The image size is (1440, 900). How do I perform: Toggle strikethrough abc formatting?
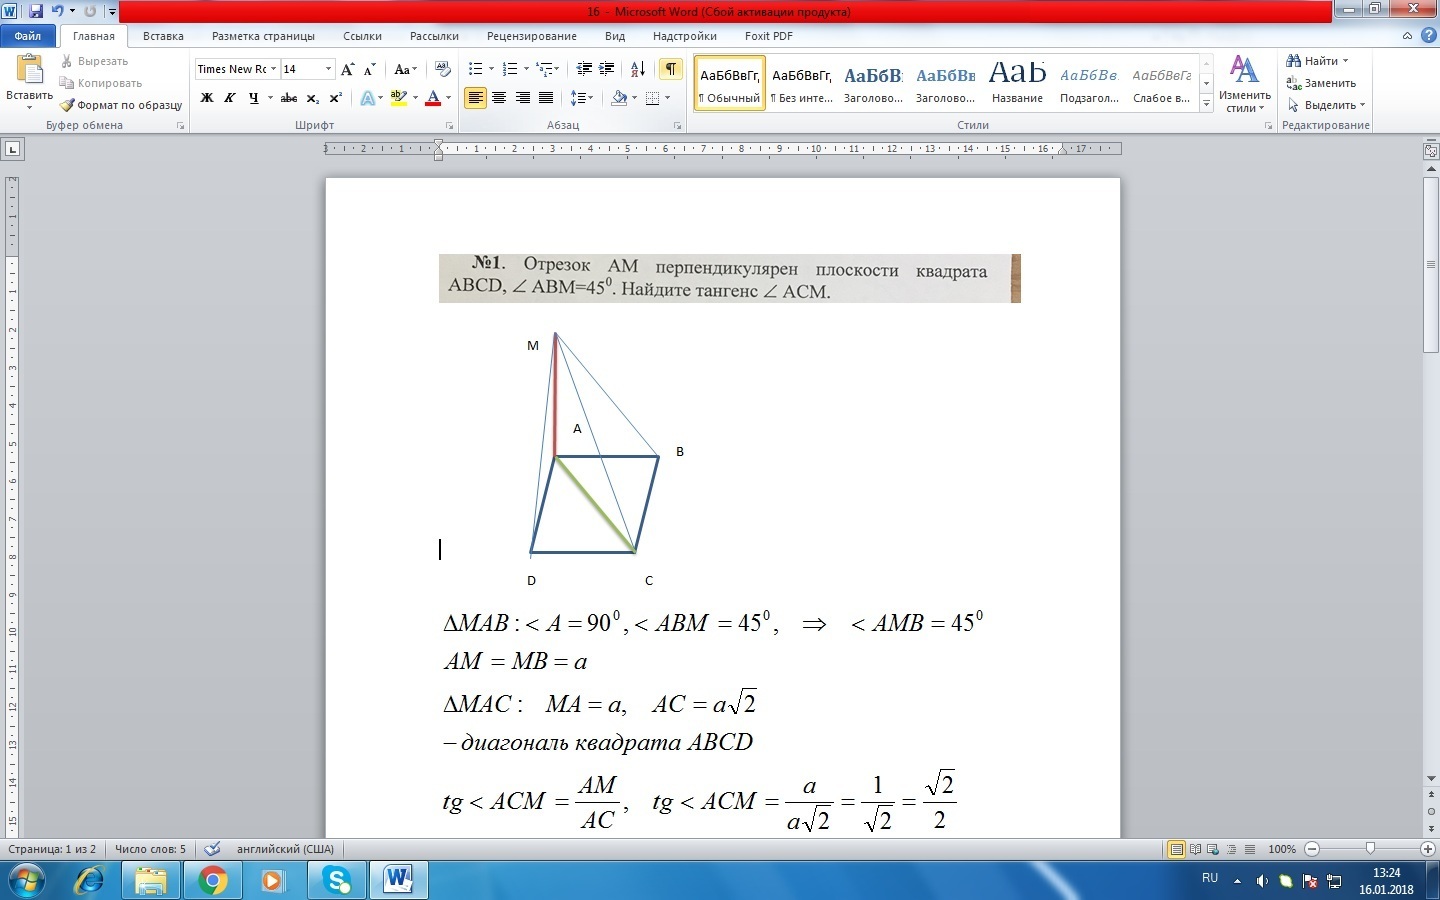289,98
